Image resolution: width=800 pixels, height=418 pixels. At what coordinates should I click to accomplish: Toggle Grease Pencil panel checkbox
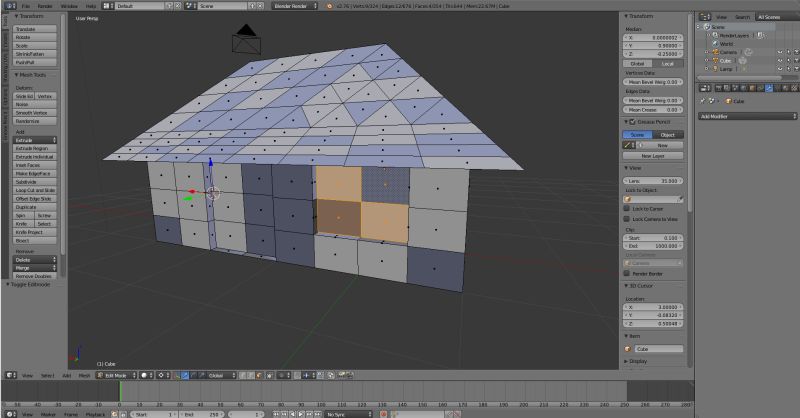pyautogui.click(x=633, y=122)
